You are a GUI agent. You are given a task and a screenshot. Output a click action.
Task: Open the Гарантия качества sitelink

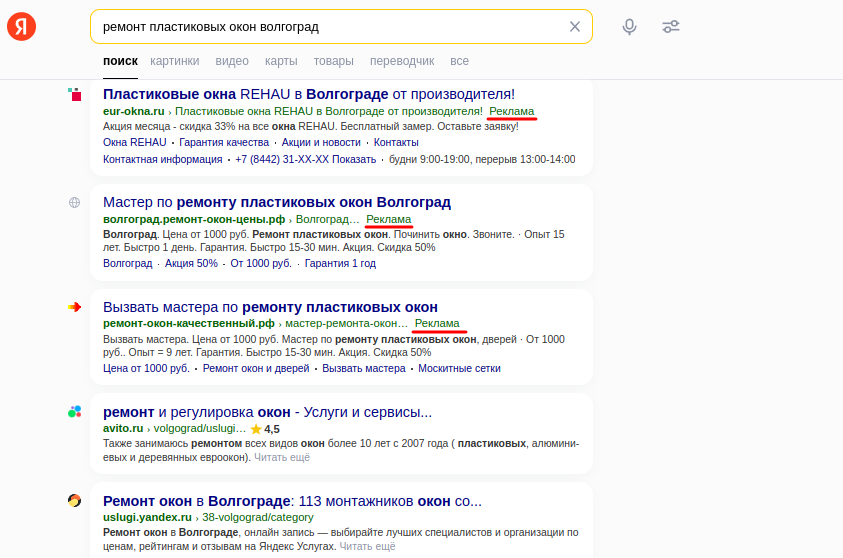coord(224,142)
